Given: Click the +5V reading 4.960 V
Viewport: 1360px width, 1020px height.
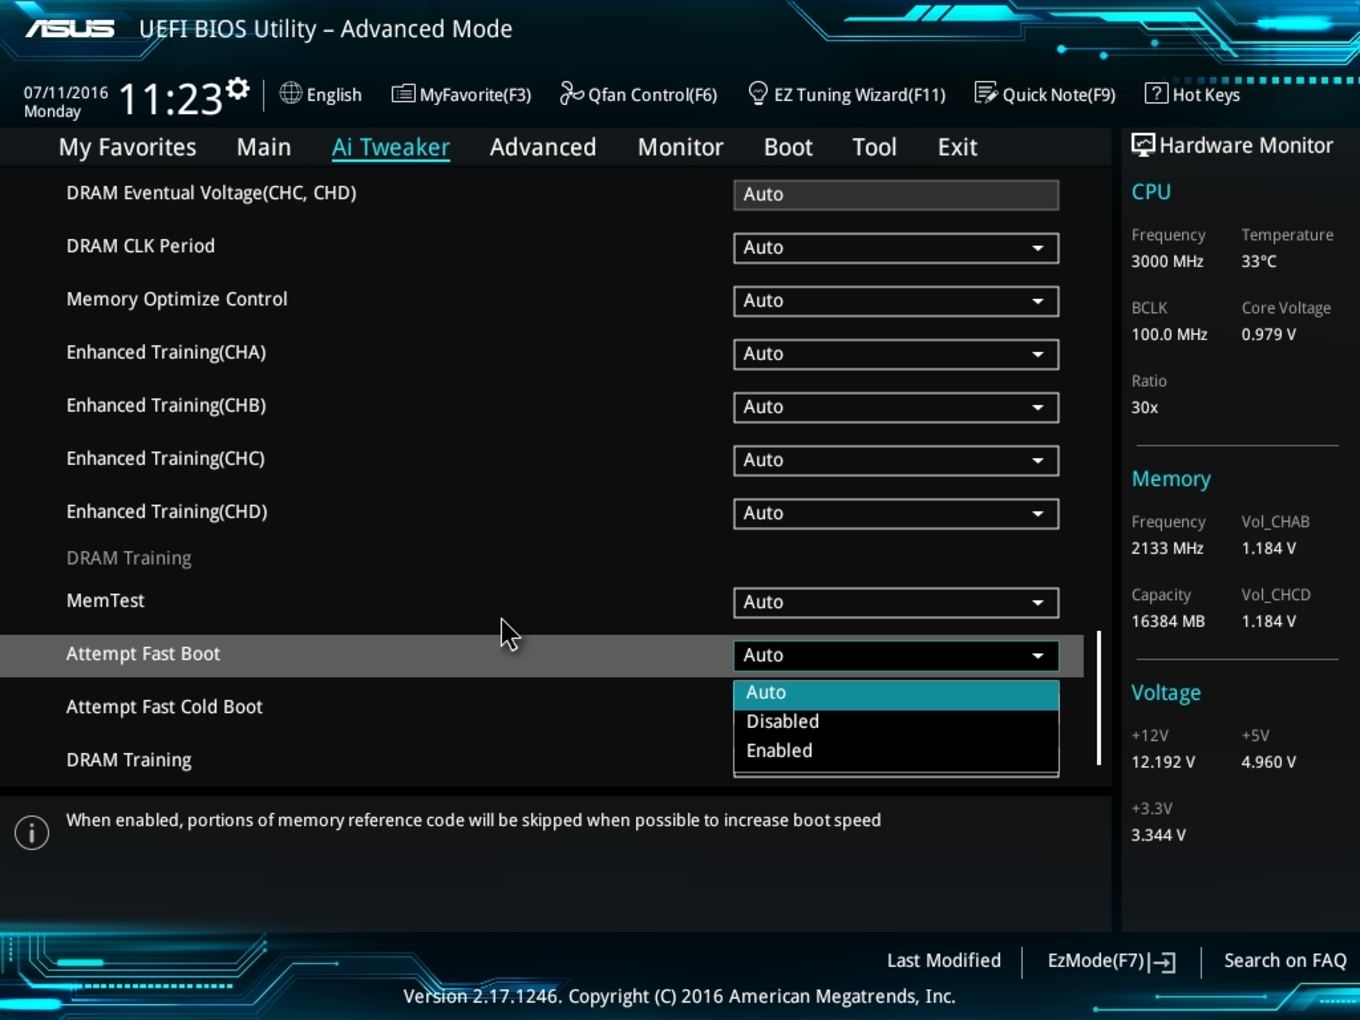Looking at the screenshot, I should coord(1268,763).
